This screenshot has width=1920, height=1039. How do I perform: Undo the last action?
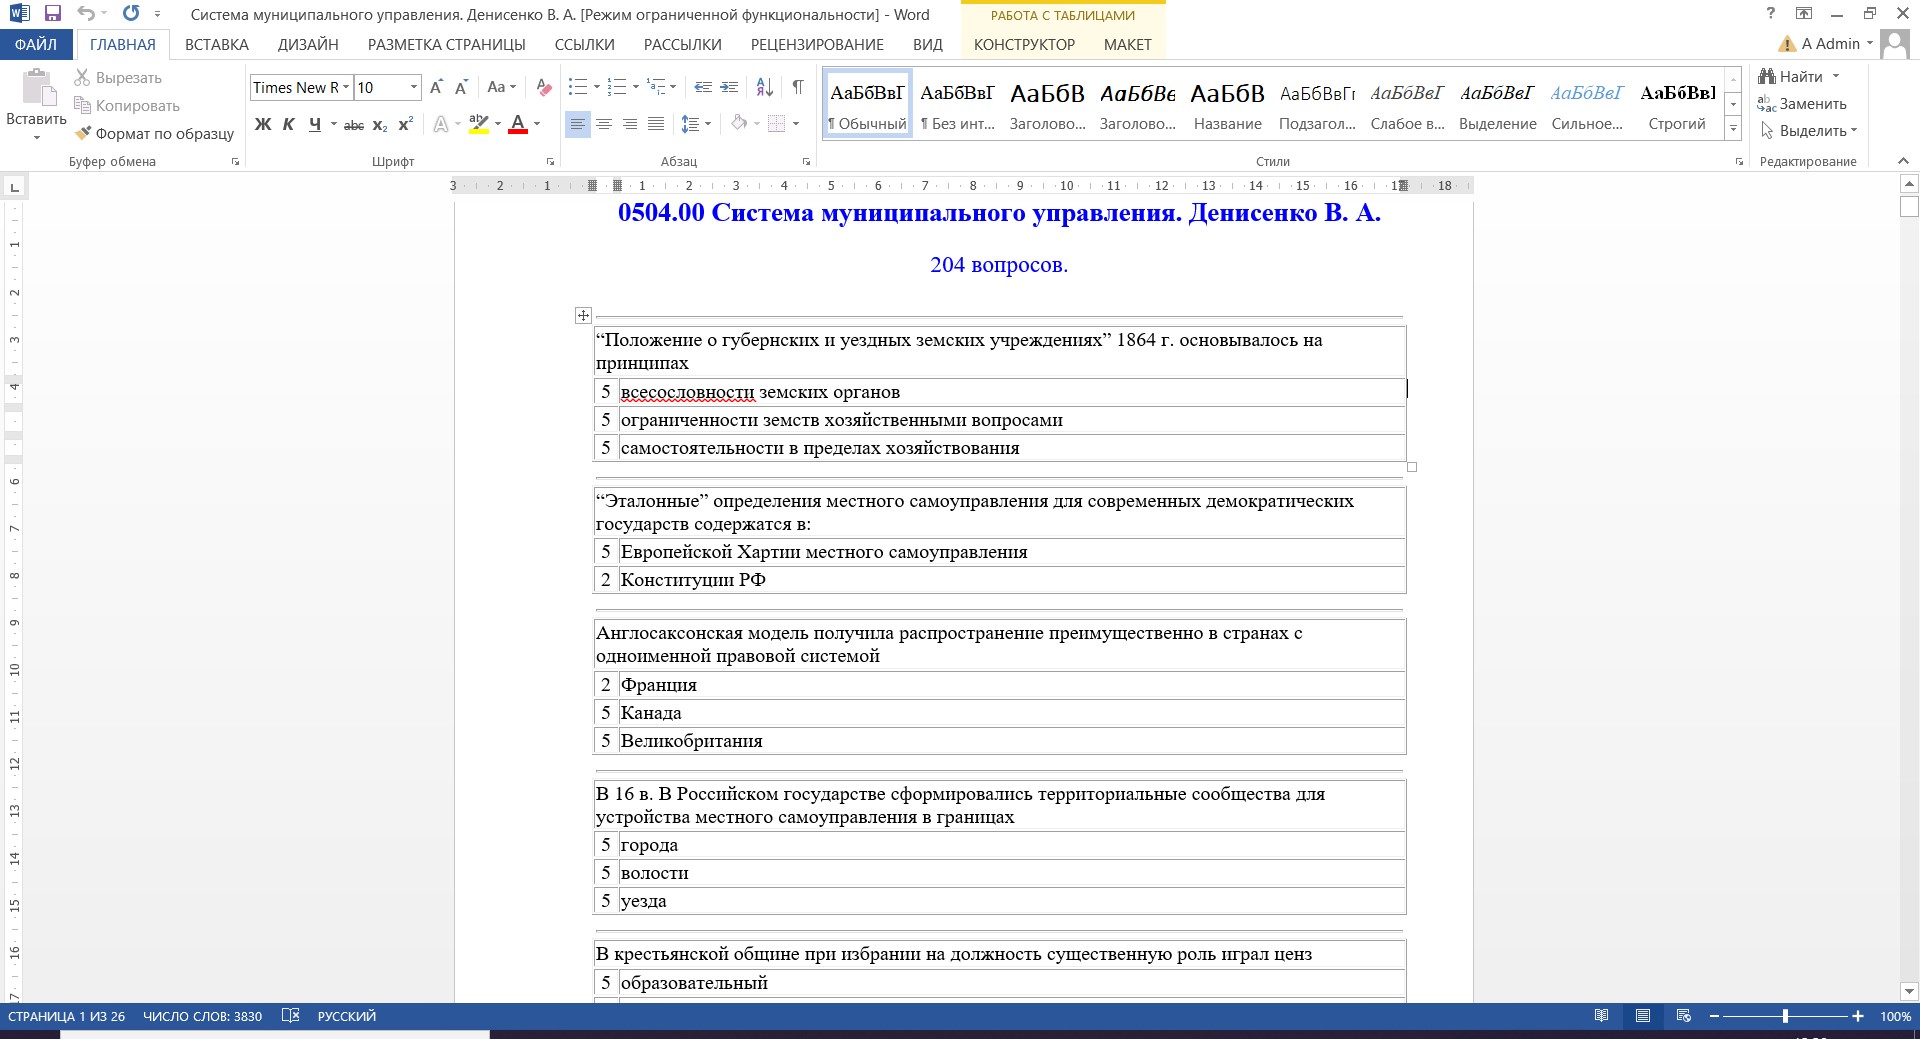(x=86, y=14)
